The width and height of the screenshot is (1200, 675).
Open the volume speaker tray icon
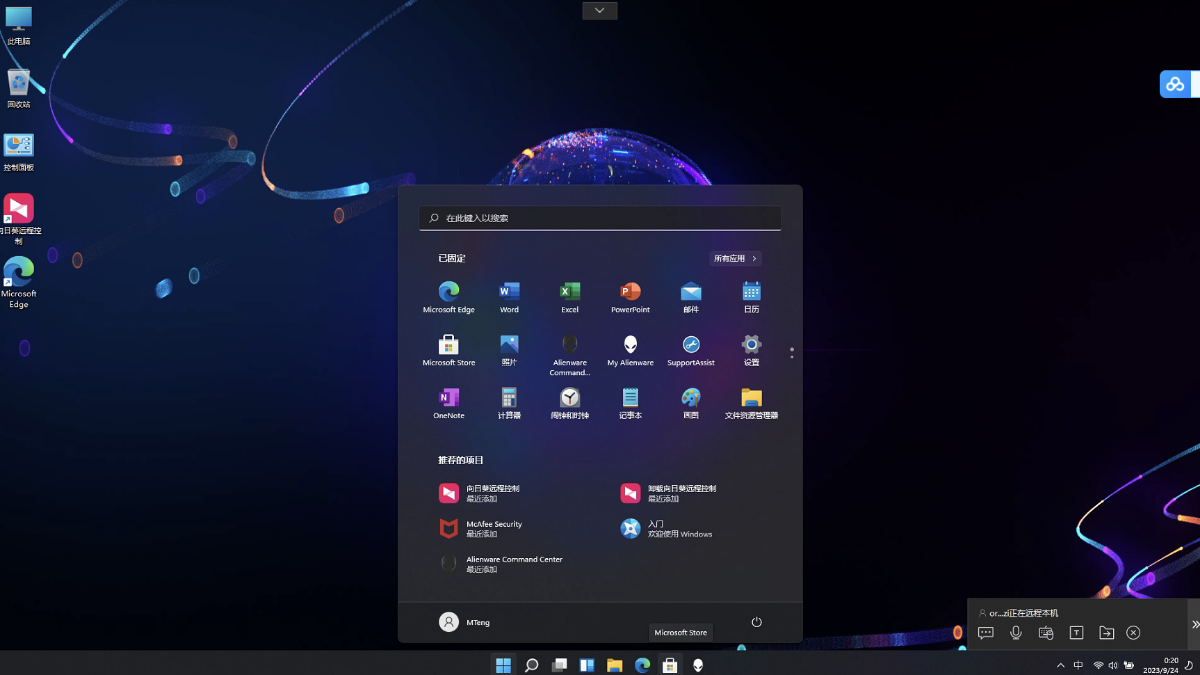(1113, 665)
